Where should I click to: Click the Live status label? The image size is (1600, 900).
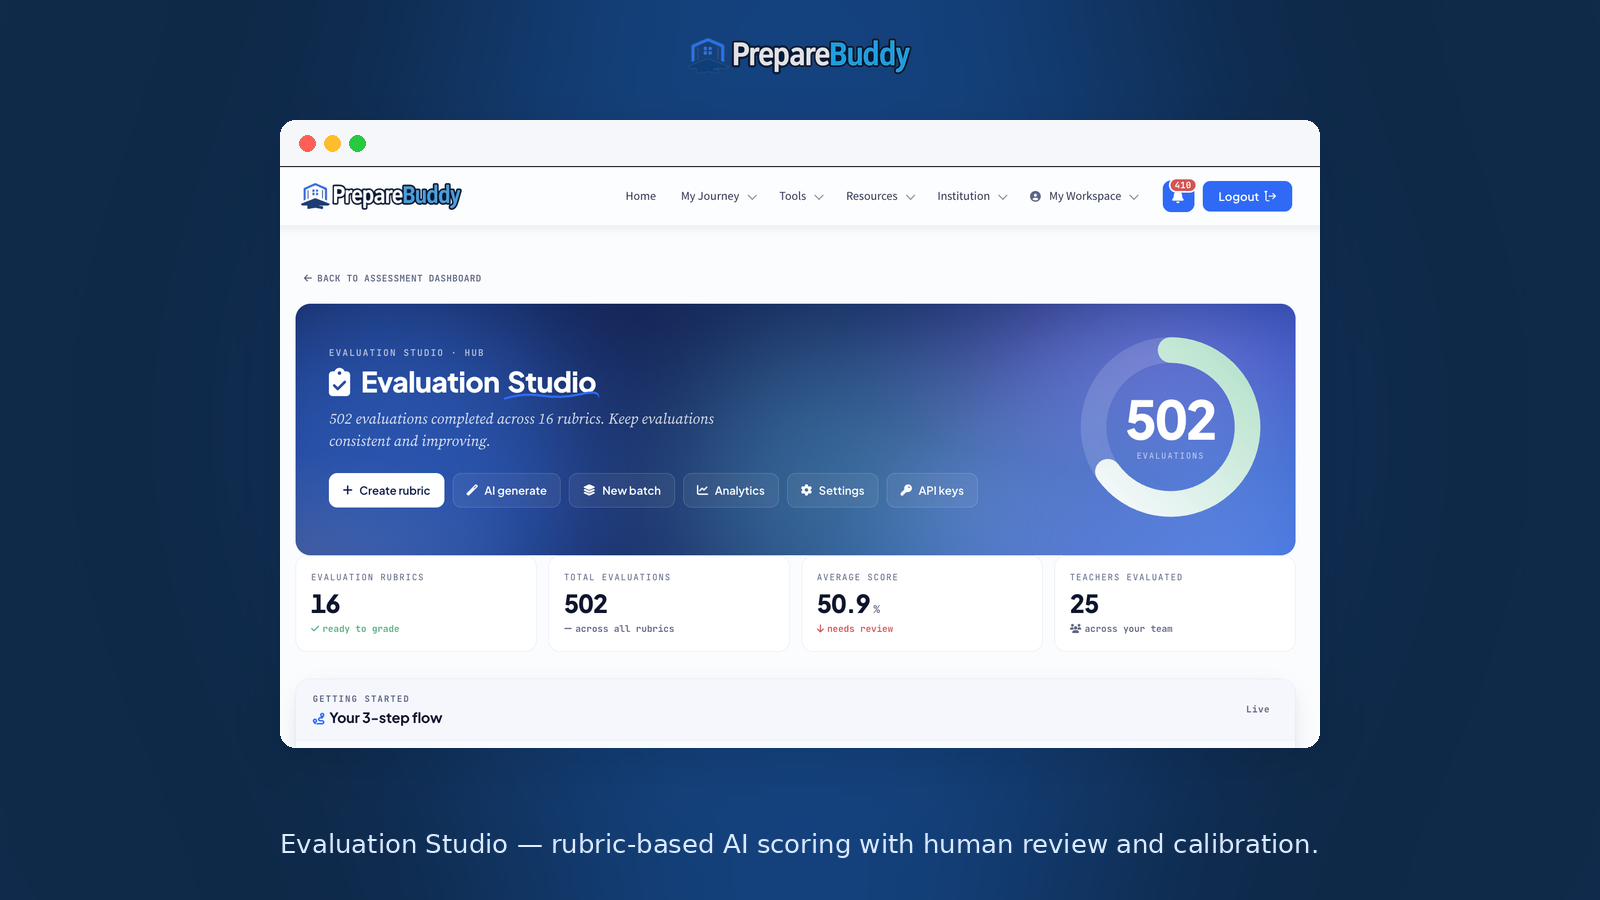(x=1257, y=709)
